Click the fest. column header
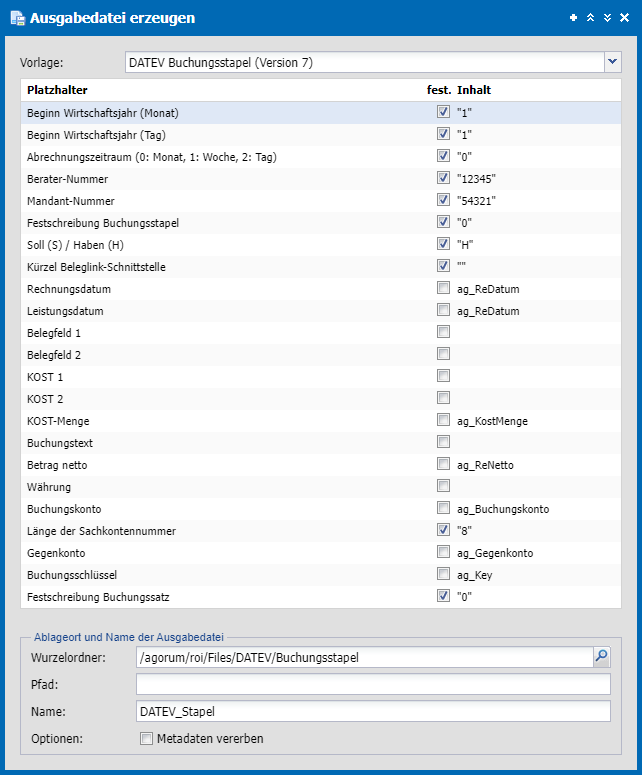This screenshot has height=775, width=642. pyautogui.click(x=439, y=90)
